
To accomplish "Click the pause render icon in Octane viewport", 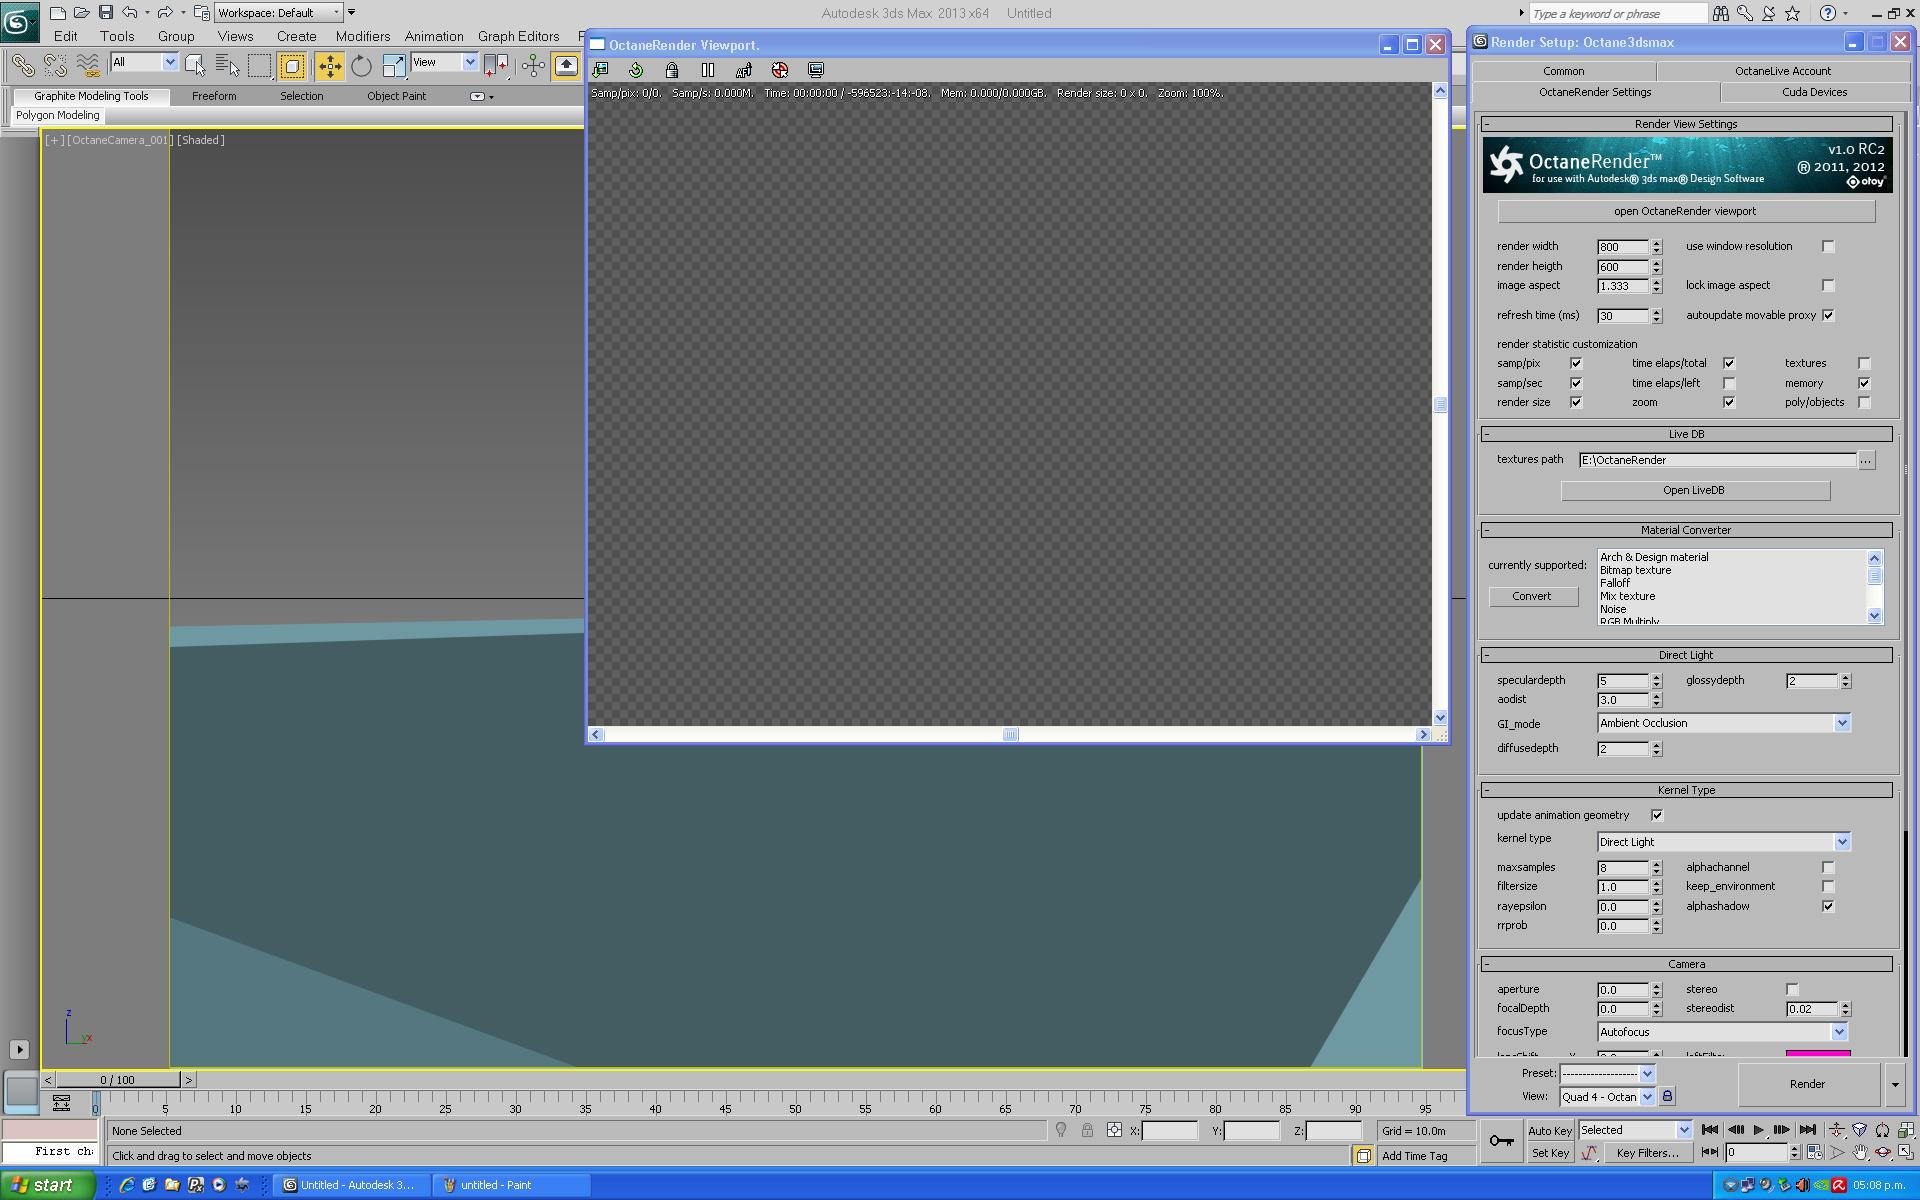I will point(708,70).
